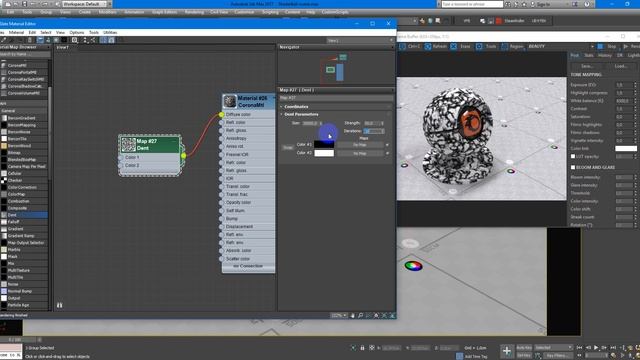Click the black Color #1 swatch
The height and width of the screenshot is (360, 640).
[x=324, y=144]
